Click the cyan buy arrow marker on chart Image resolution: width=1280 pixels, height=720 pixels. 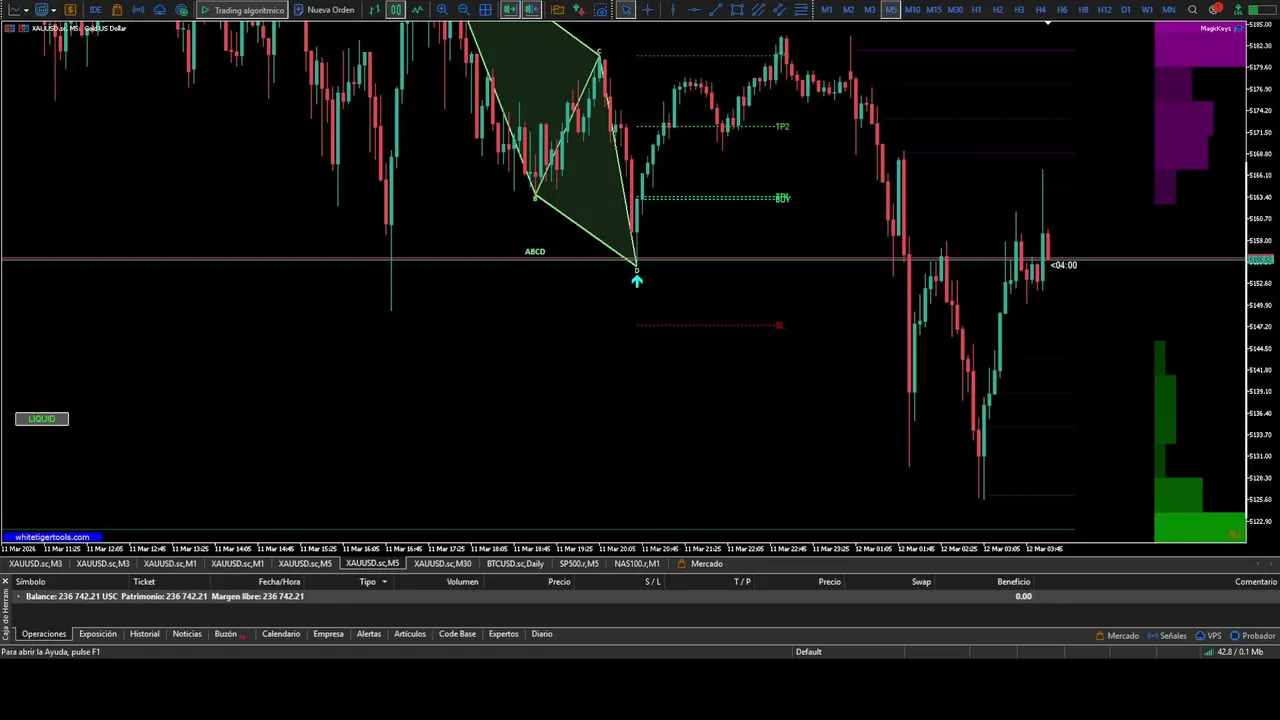(637, 281)
